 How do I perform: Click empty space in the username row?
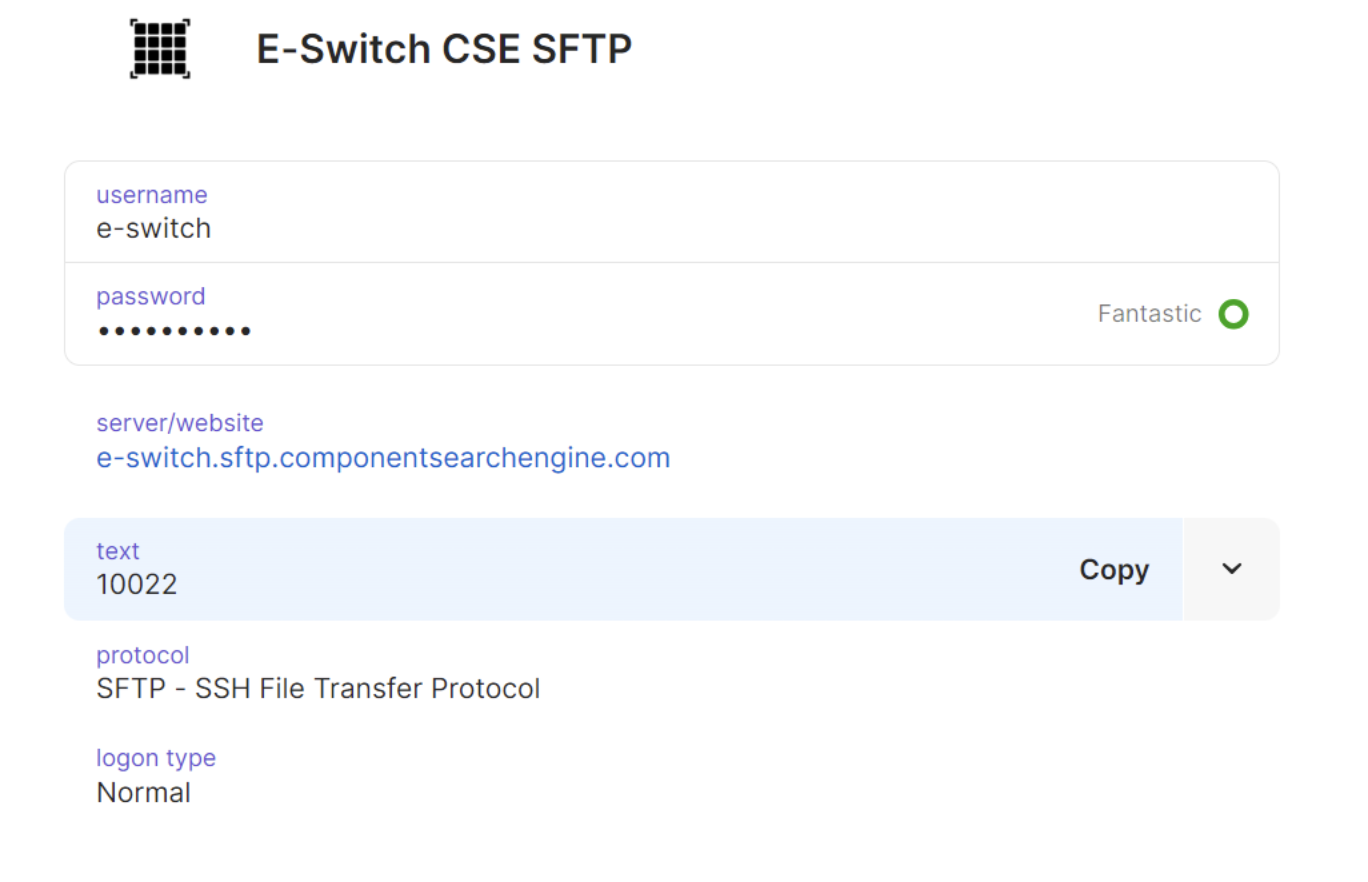[x=700, y=212]
